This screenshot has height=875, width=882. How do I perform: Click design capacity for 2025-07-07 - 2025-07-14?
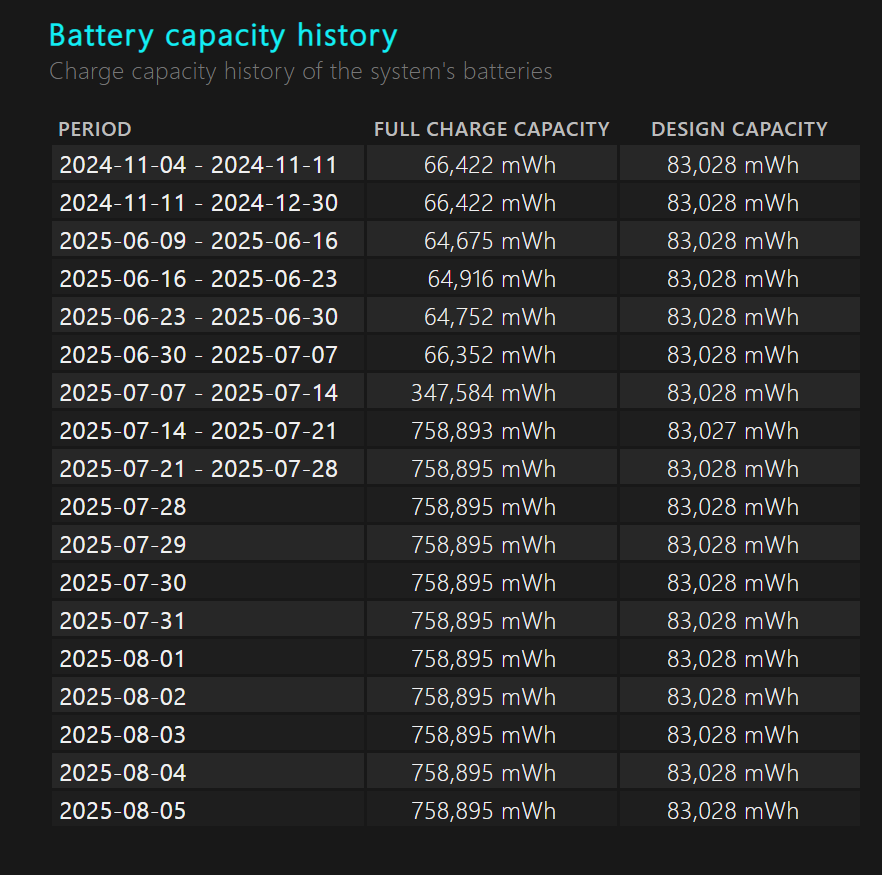[x=733, y=393]
